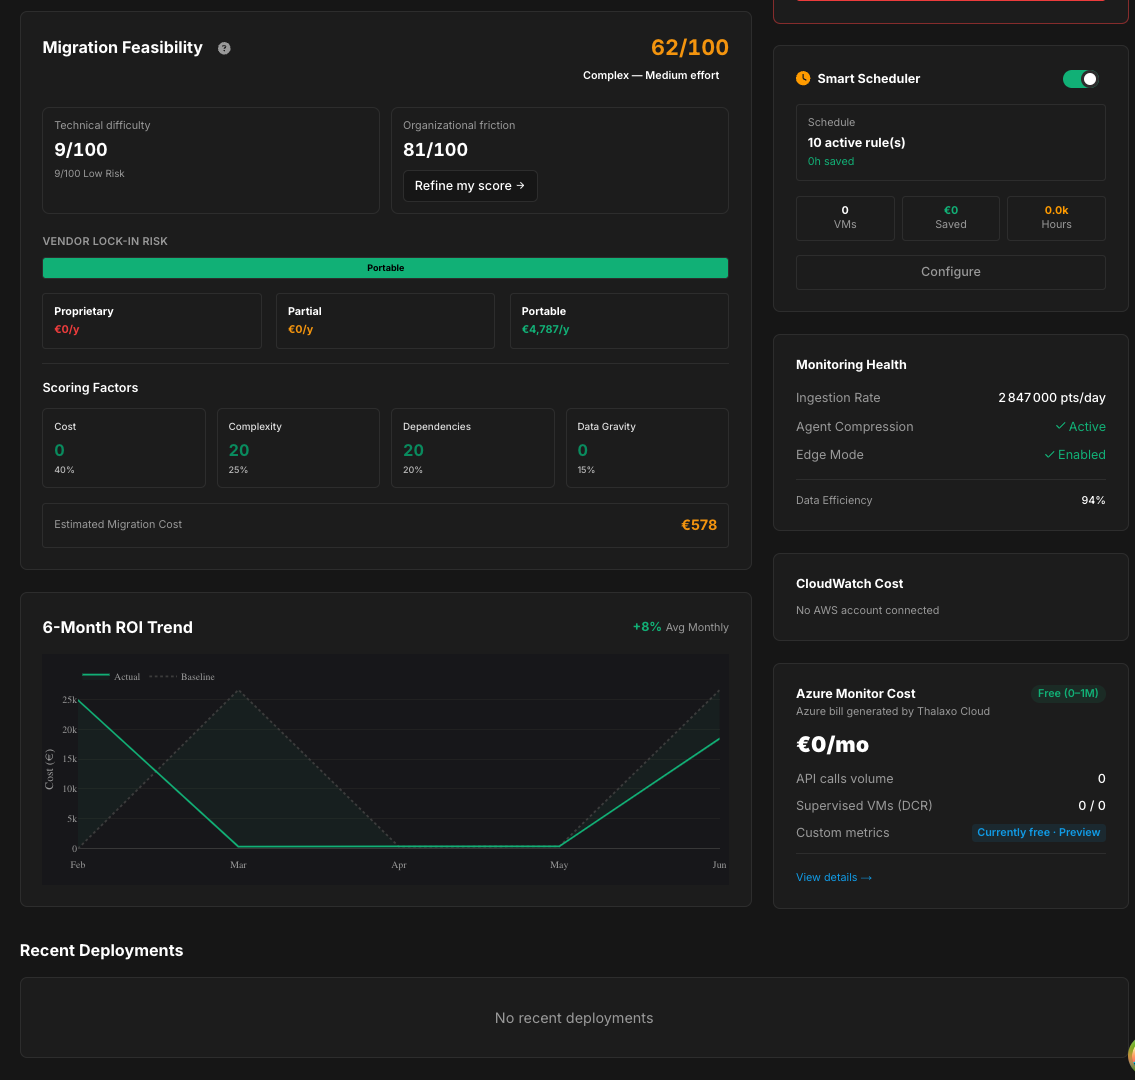1135x1080 pixels.
Task: Follow the View details link
Action: (x=833, y=877)
